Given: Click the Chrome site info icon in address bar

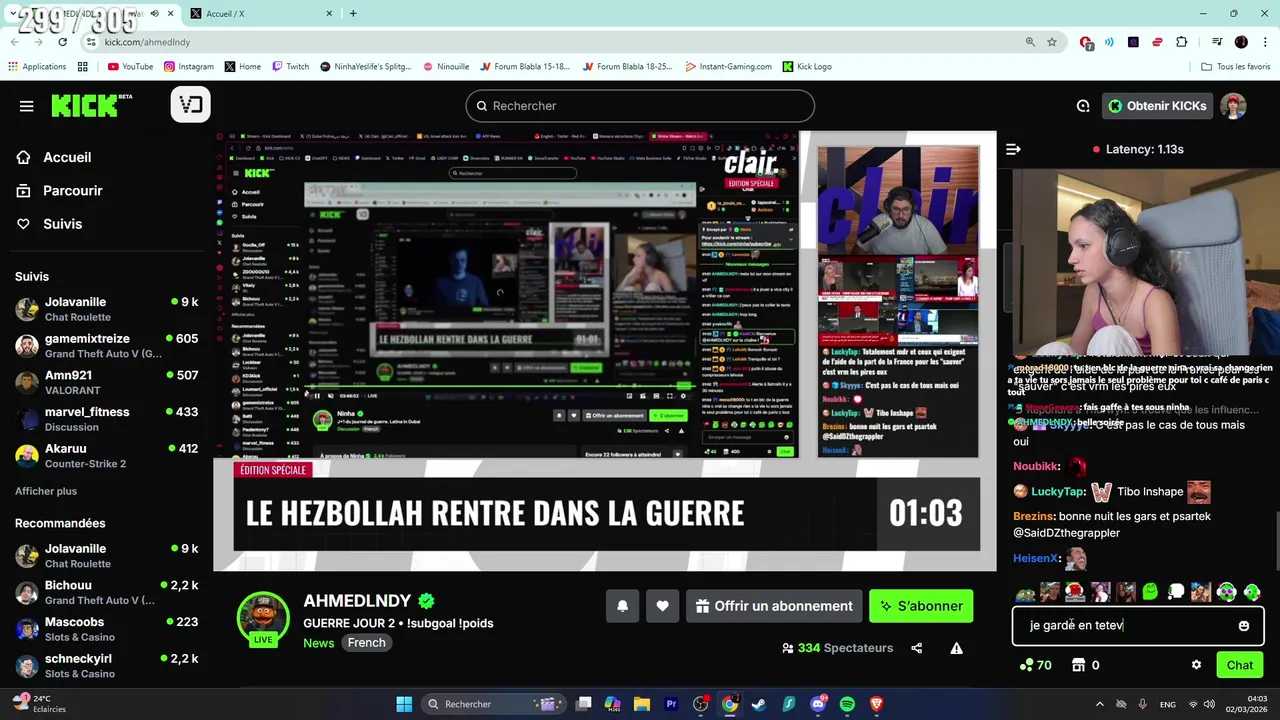Looking at the screenshot, I should [x=91, y=42].
